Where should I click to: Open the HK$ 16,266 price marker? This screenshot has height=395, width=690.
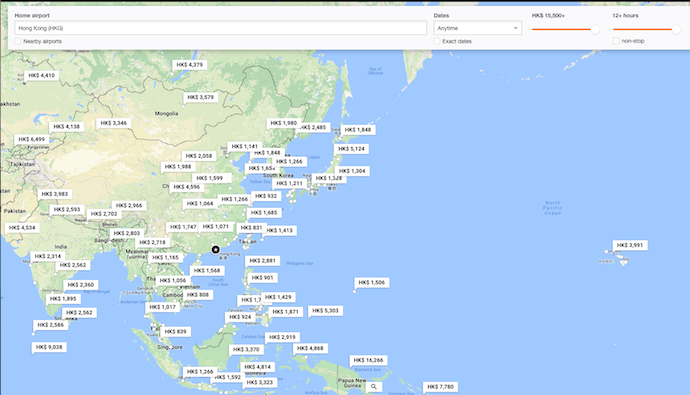point(368,360)
